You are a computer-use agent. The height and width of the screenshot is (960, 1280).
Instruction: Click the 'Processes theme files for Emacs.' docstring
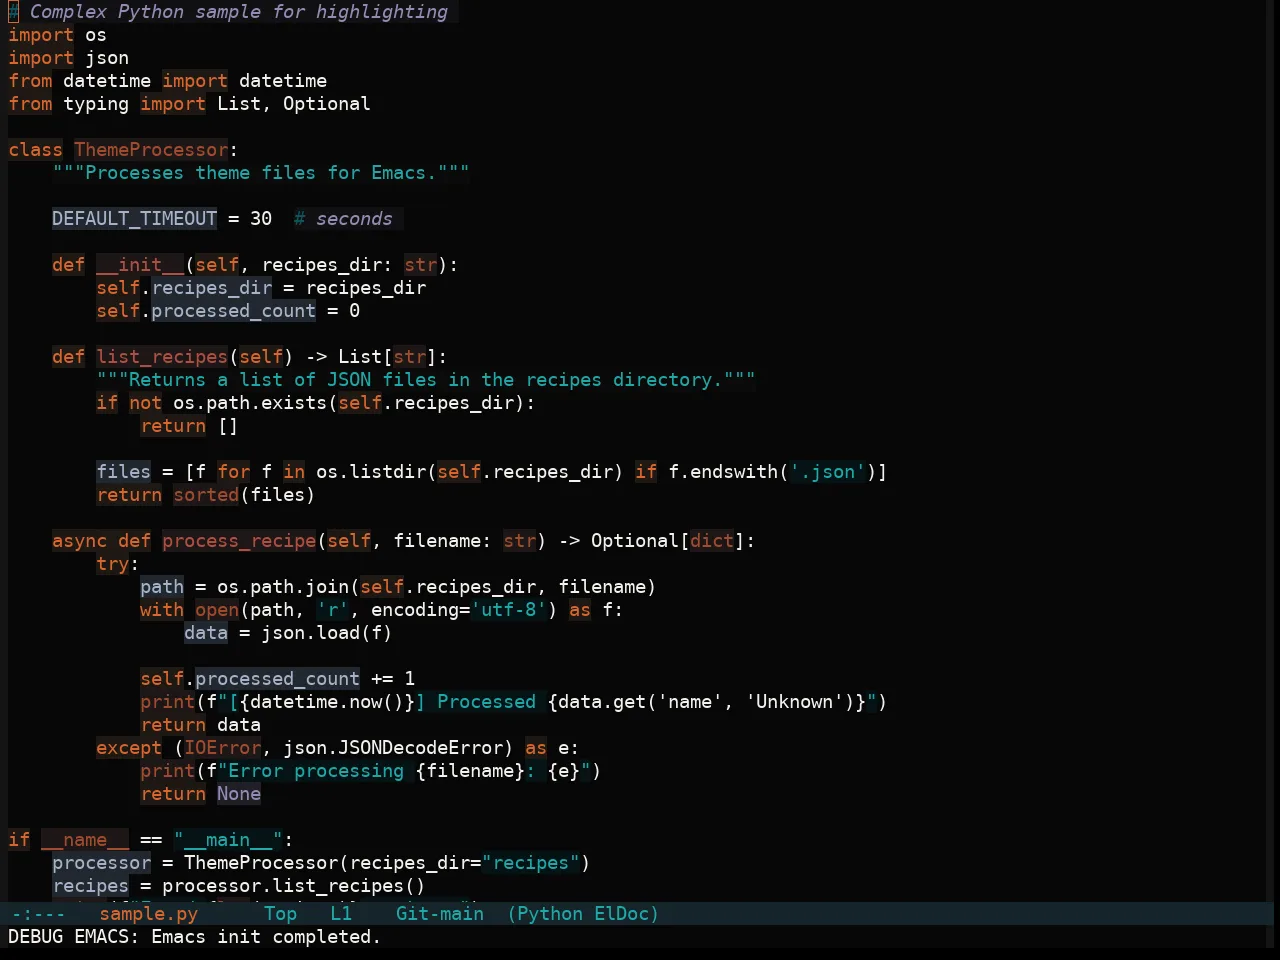click(261, 173)
